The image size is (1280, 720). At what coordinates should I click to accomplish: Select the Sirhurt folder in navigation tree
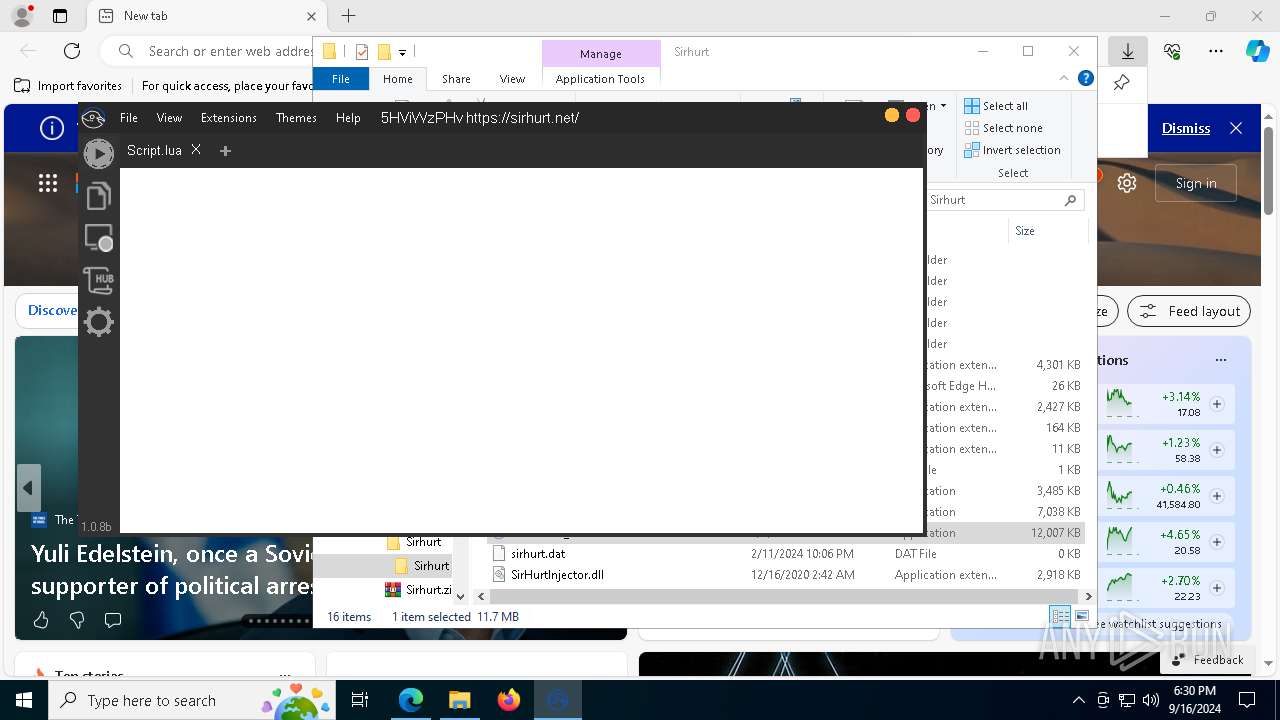(432, 566)
